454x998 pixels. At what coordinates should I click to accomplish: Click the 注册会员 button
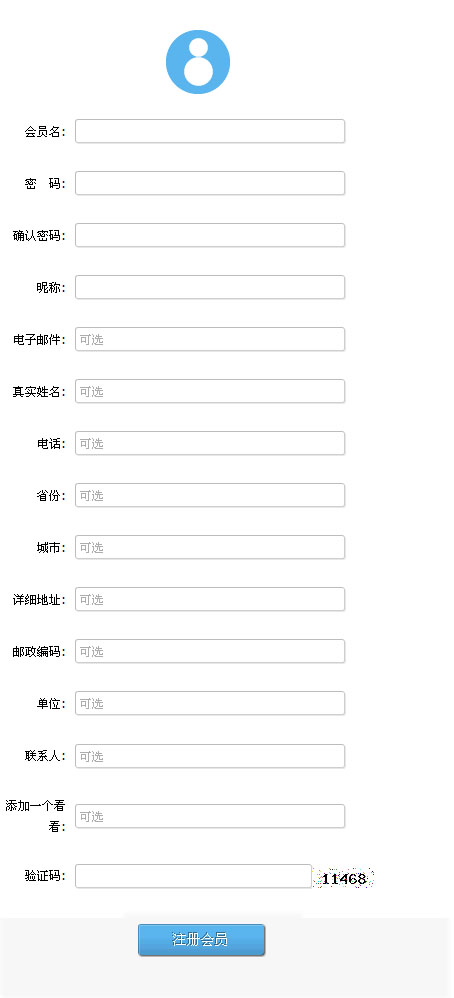pyautogui.click(x=201, y=940)
